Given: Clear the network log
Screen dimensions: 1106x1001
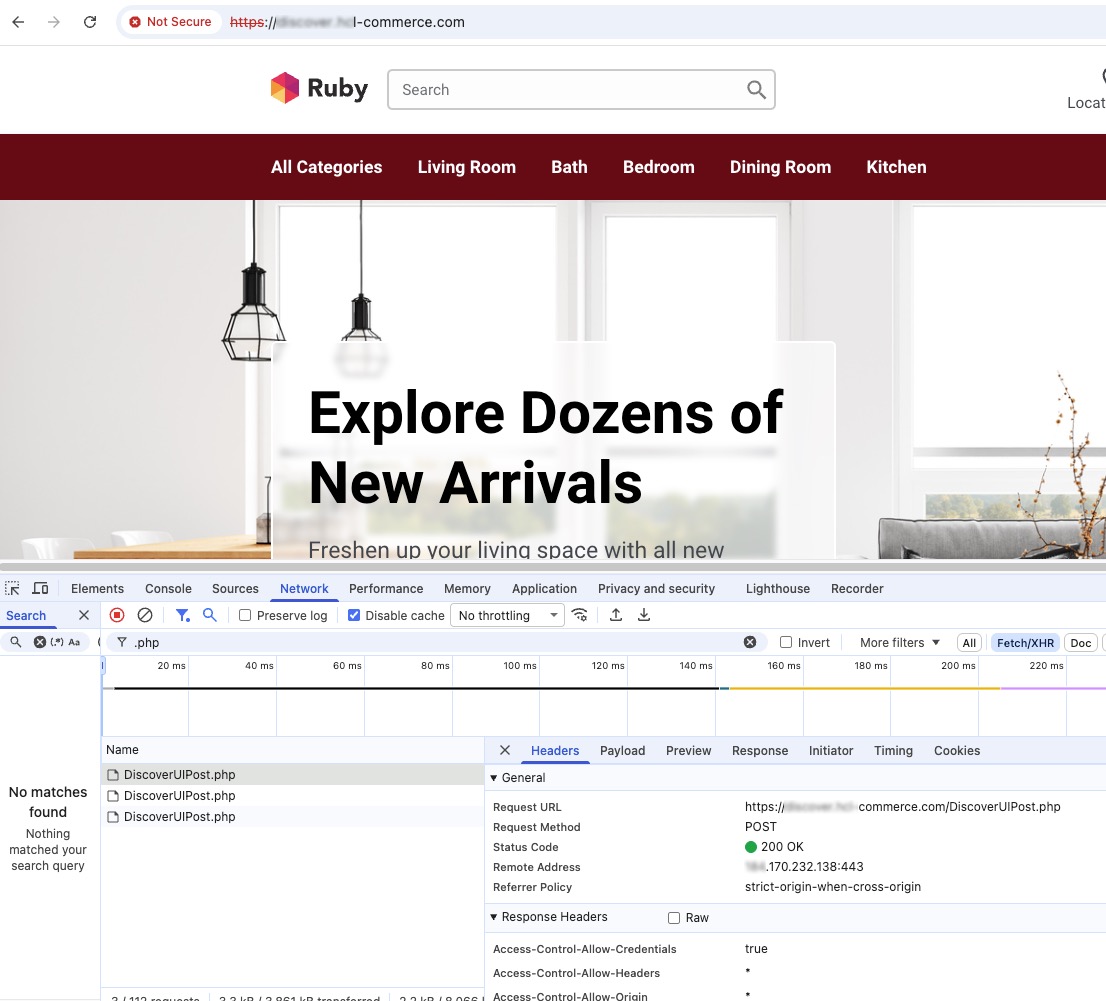Looking at the screenshot, I should click(x=145, y=615).
